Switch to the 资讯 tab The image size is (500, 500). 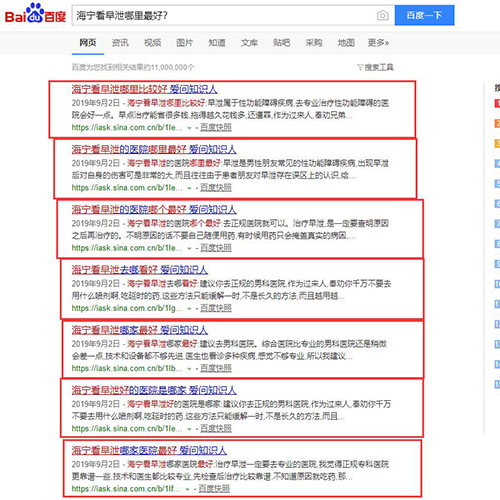pos(120,43)
